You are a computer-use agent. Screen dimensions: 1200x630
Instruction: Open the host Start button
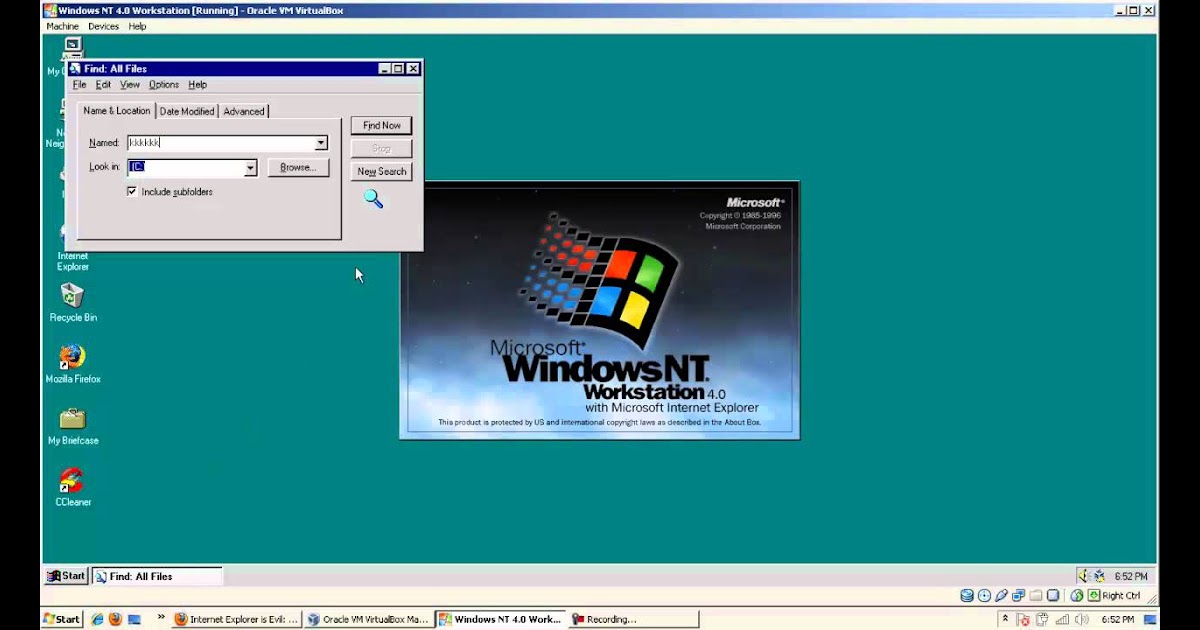click(x=61, y=619)
